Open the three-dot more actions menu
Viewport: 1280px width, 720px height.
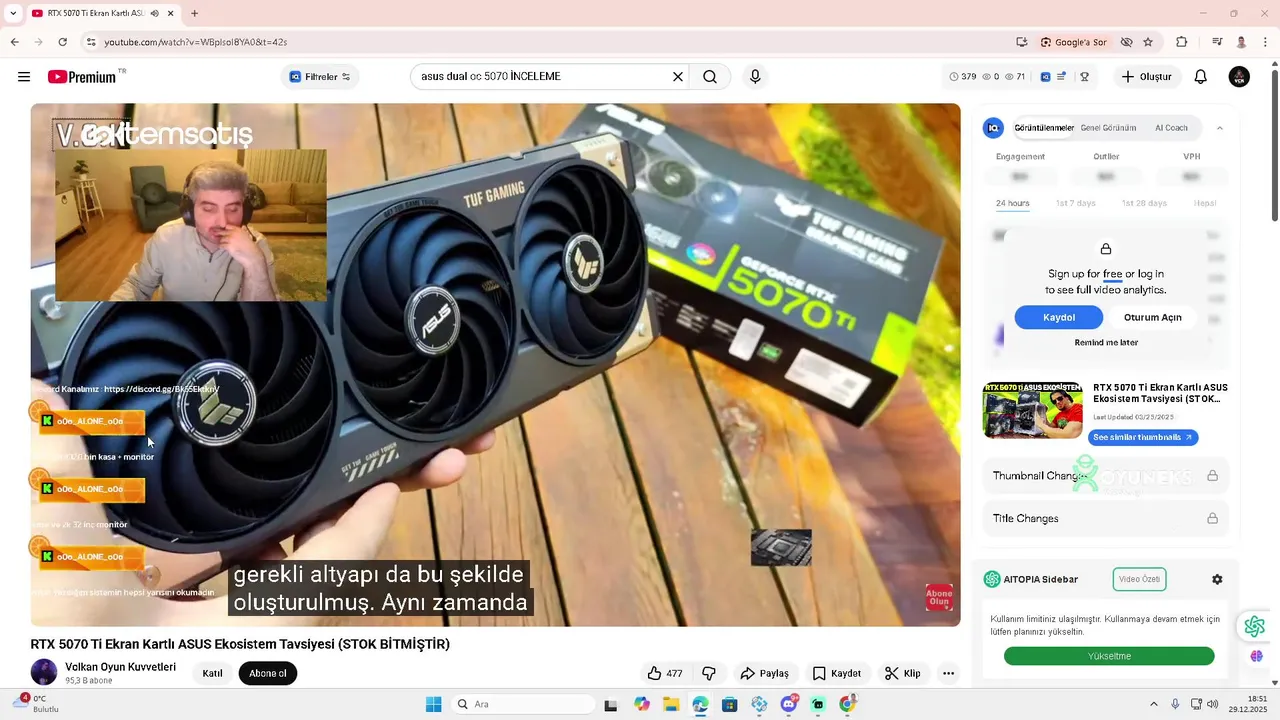[x=948, y=673]
